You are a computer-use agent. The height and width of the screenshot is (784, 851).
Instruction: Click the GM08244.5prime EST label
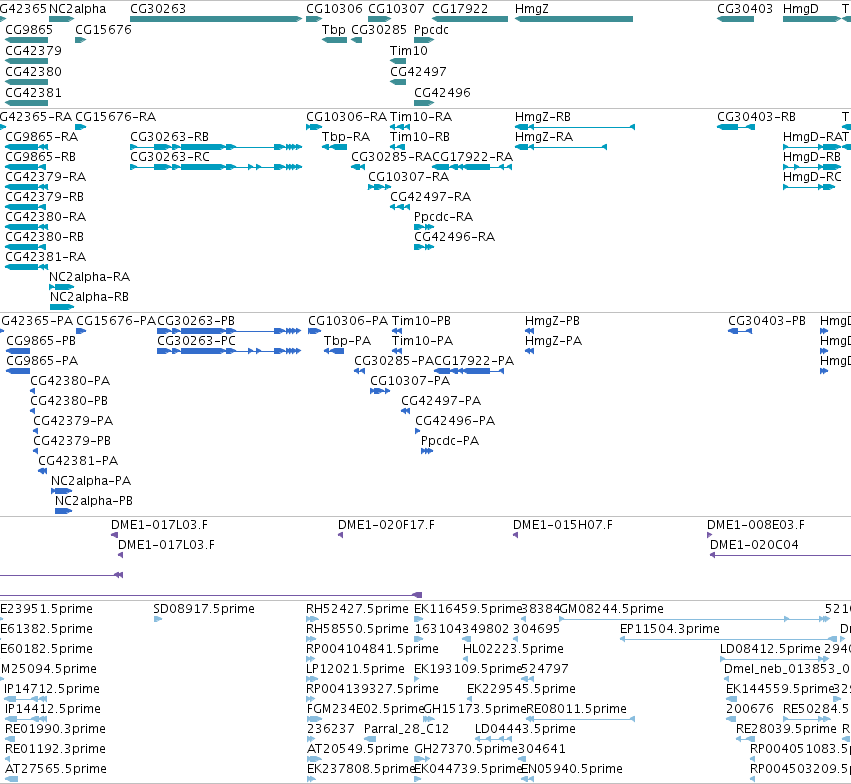pos(612,609)
